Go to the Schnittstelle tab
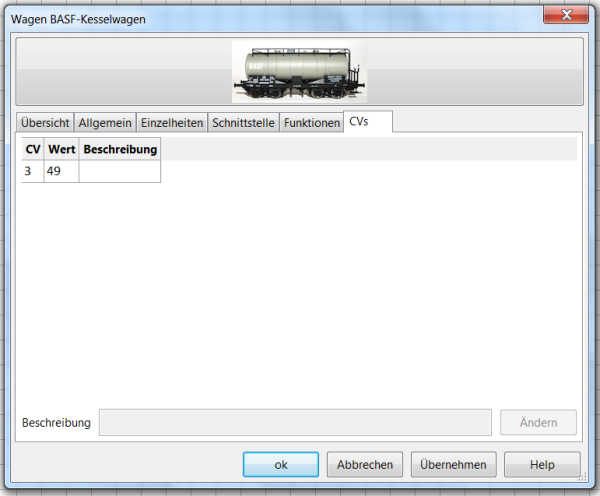The image size is (600, 496). [x=243, y=122]
